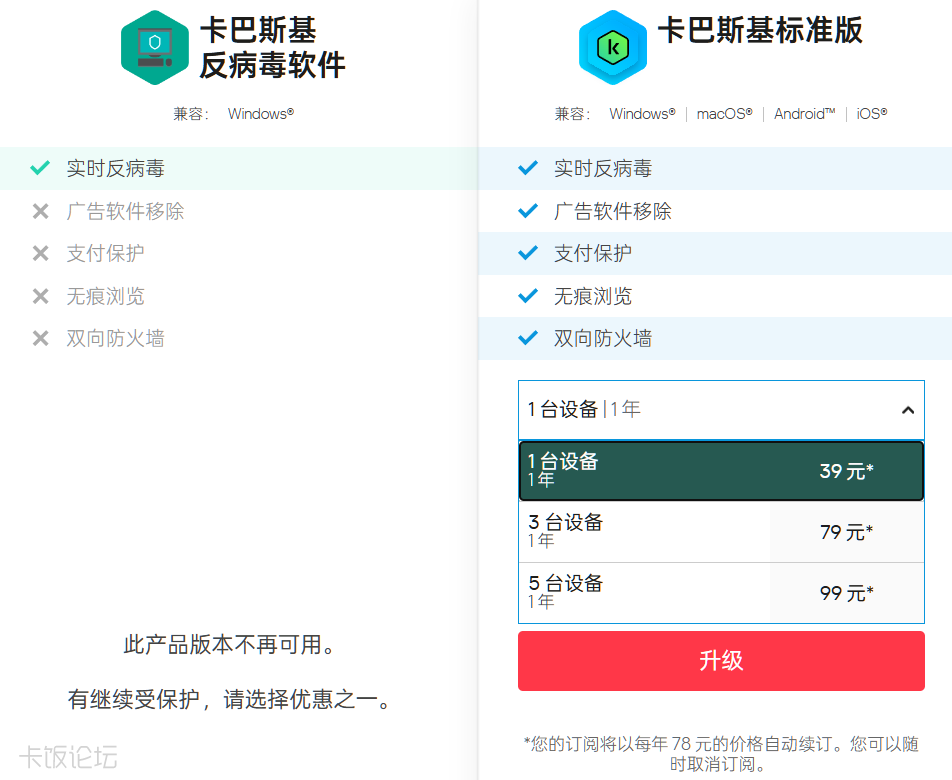Click the grayed 广告软件移除 feature text
The image size is (952, 780).
click(126, 211)
